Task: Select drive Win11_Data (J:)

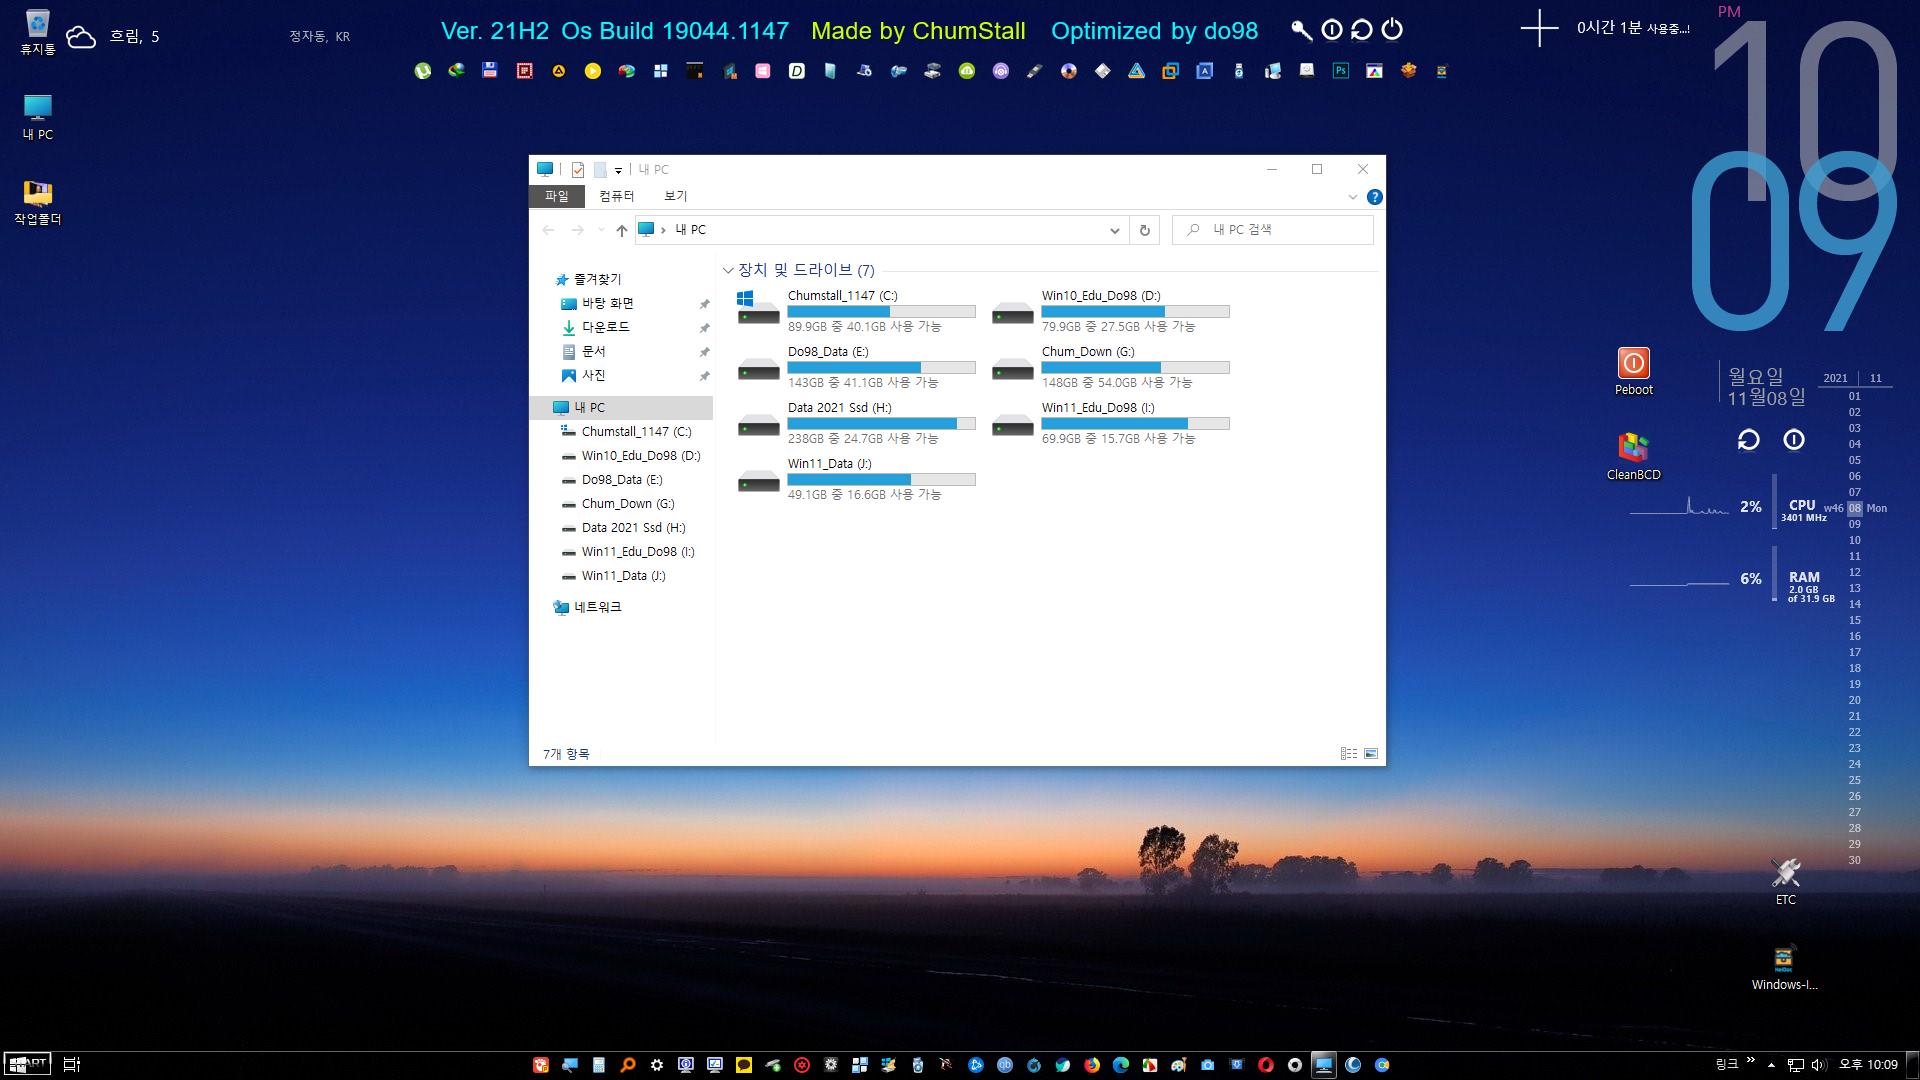Action: coord(855,478)
